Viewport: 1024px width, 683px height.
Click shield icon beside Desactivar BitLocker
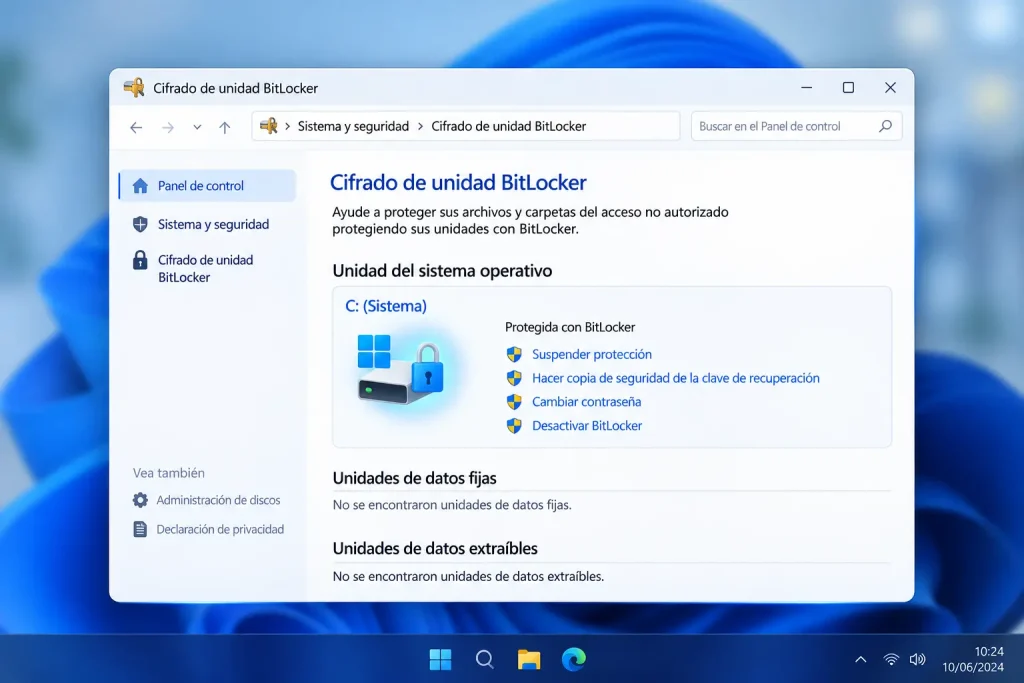click(x=514, y=426)
